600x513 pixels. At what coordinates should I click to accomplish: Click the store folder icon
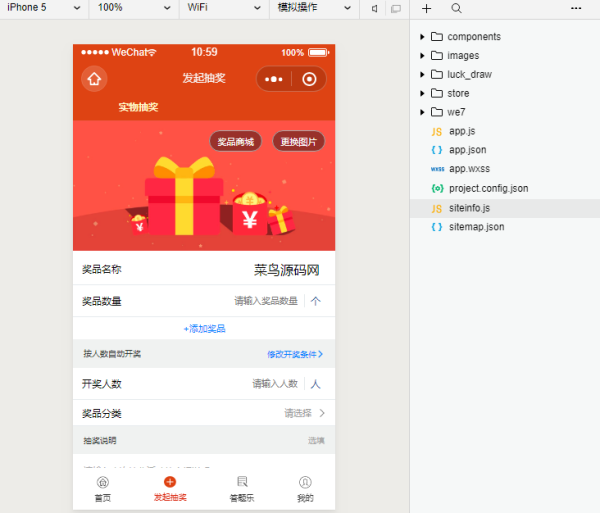pyautogui.click(x=437, y=93)
